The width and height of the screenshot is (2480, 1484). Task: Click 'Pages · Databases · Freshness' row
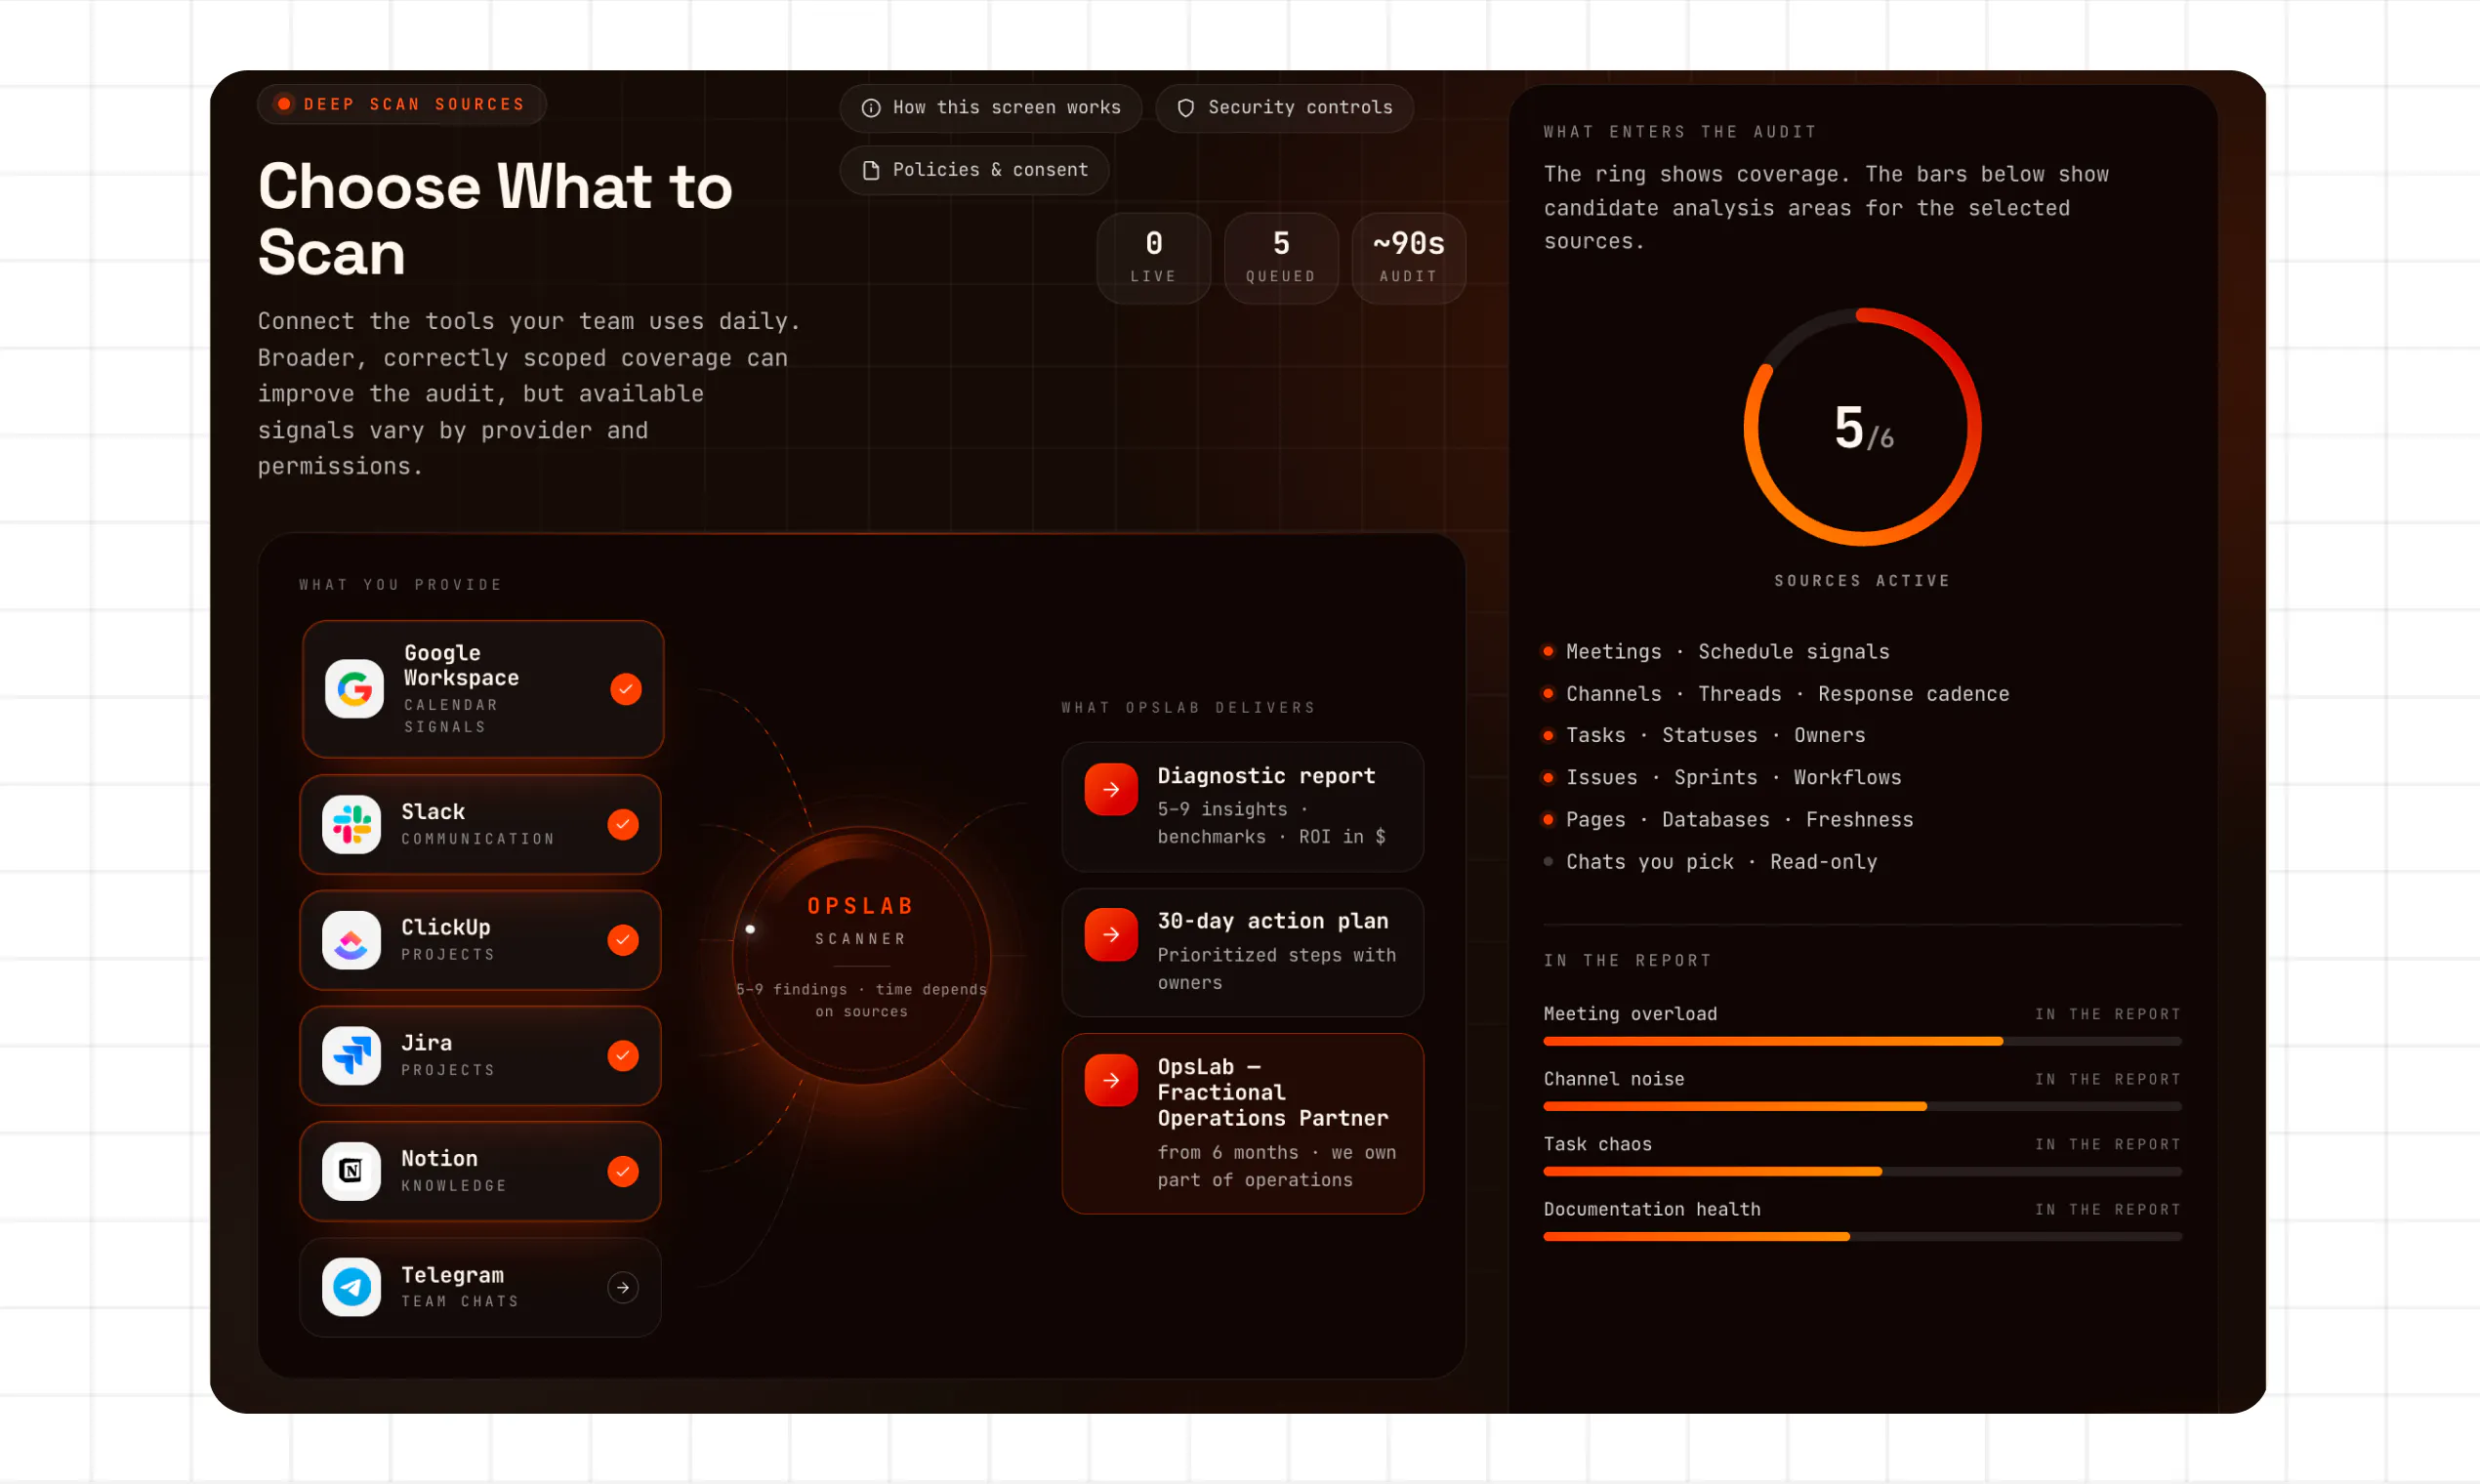1729,820
